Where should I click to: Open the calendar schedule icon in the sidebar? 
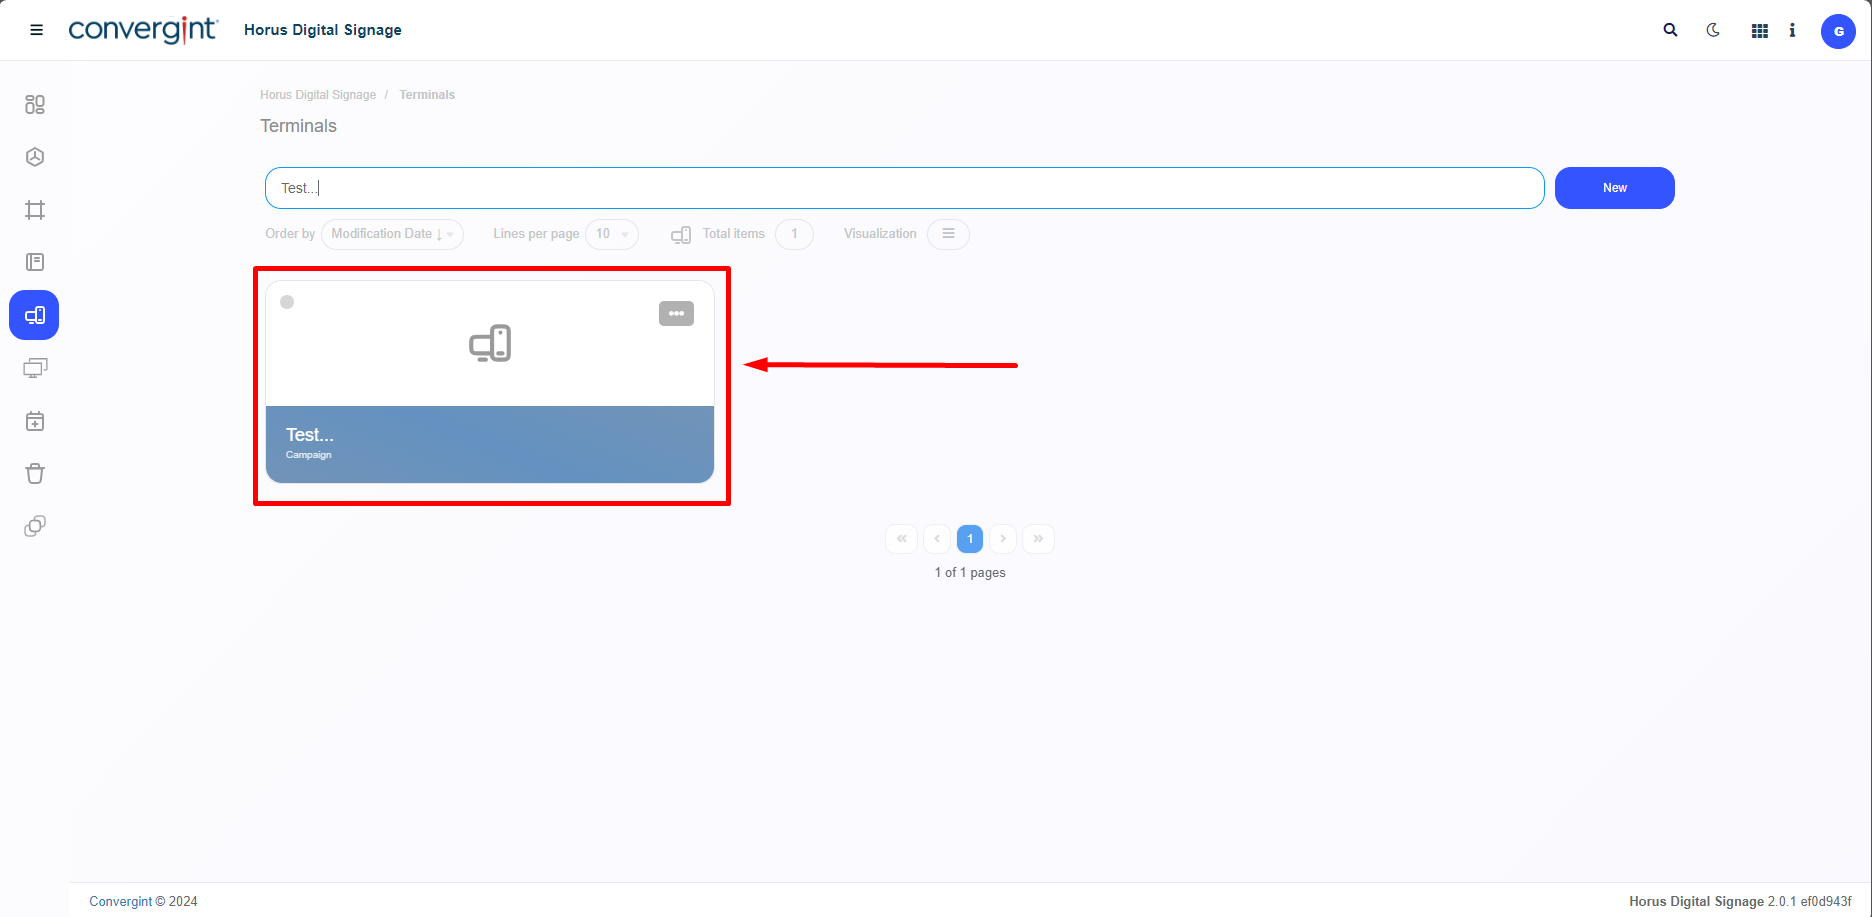click(x=35, y=421)
